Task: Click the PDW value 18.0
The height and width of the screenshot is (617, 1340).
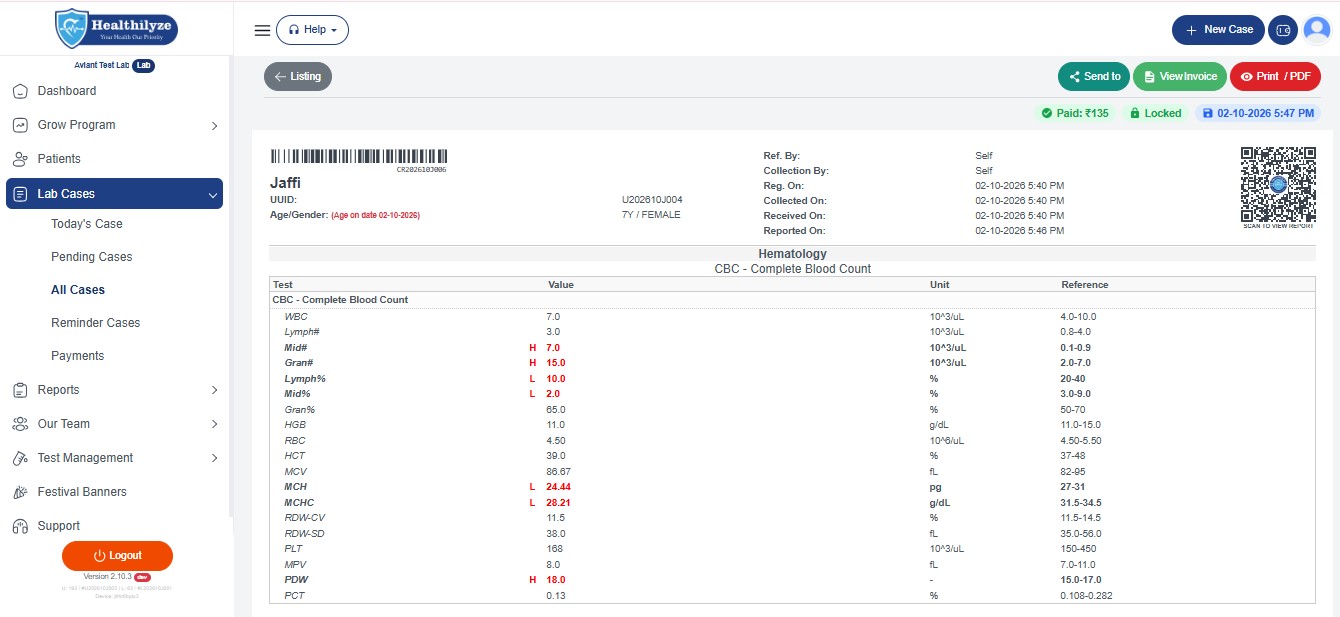Action: pyautogui.click(x=556, y=580)
